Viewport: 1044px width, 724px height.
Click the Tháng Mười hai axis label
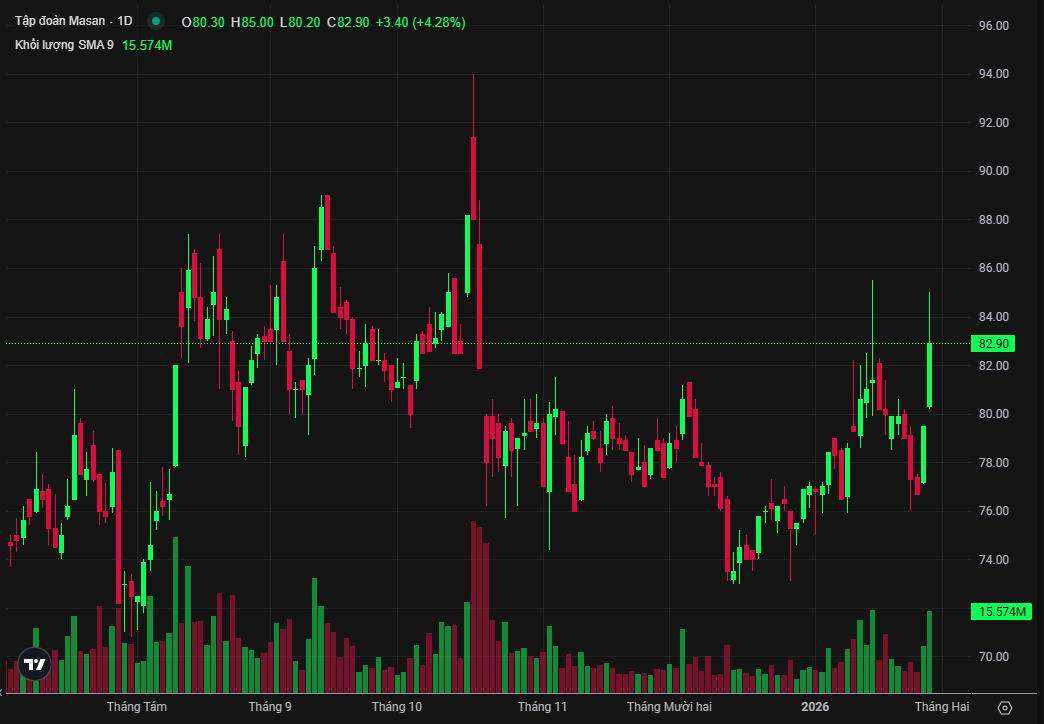(x=669, y=707)
